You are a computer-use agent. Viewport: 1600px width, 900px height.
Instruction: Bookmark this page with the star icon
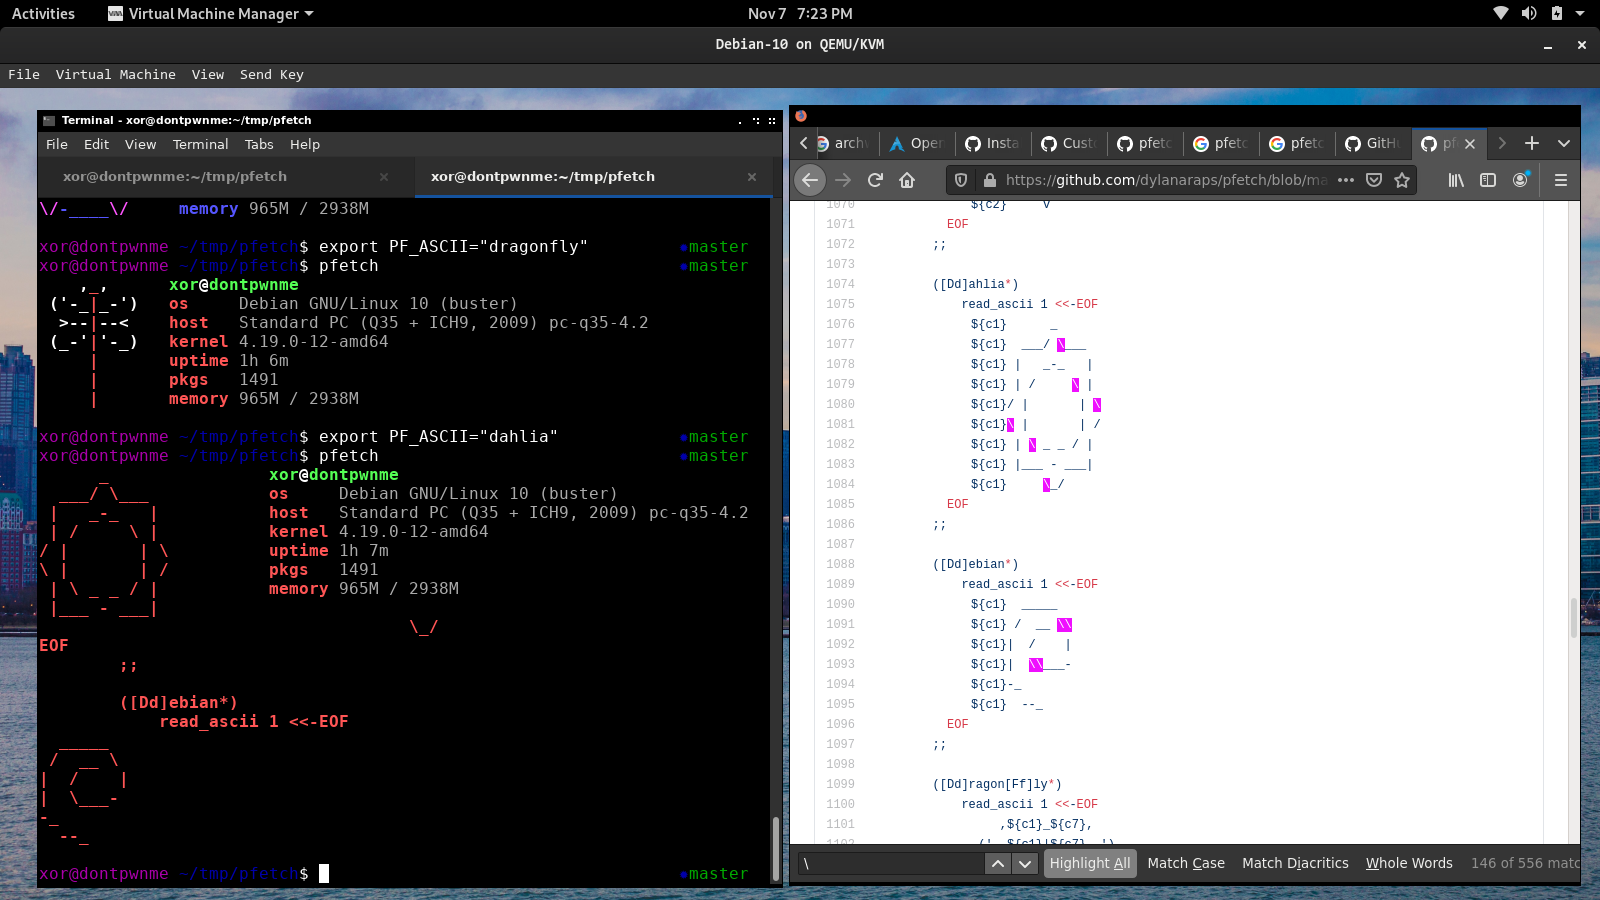click(x=1402, y=181)
